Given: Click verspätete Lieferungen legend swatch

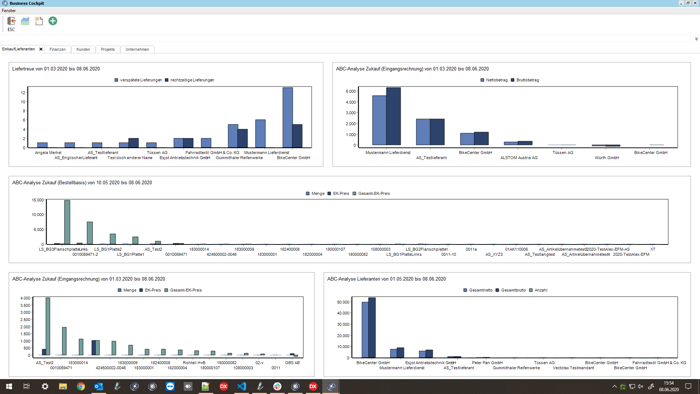Looking at the screenshot, I should point(116,80).
